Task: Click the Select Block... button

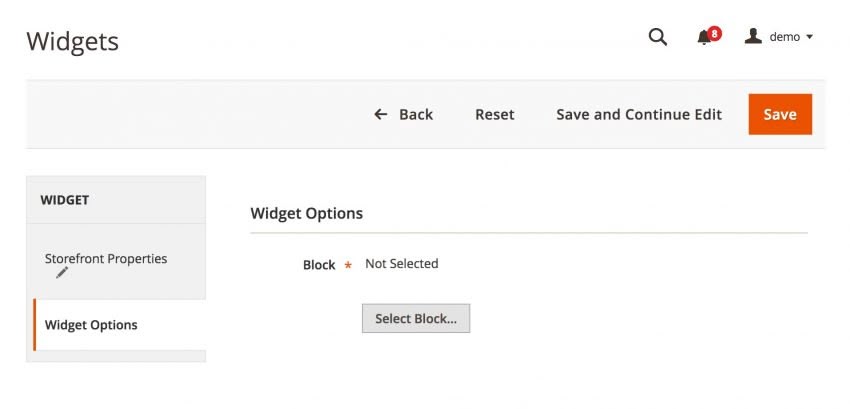Action: (x=415, y=319)
